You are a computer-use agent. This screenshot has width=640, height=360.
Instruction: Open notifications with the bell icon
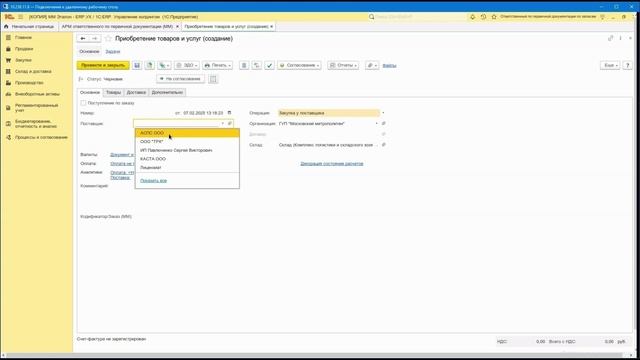coord(473,17)
